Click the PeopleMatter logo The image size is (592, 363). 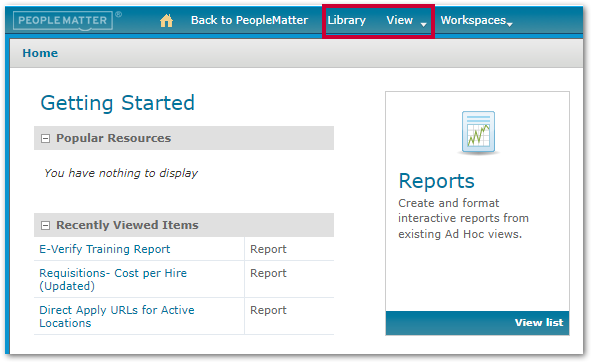pyautogui.click(x=63, y=20)
